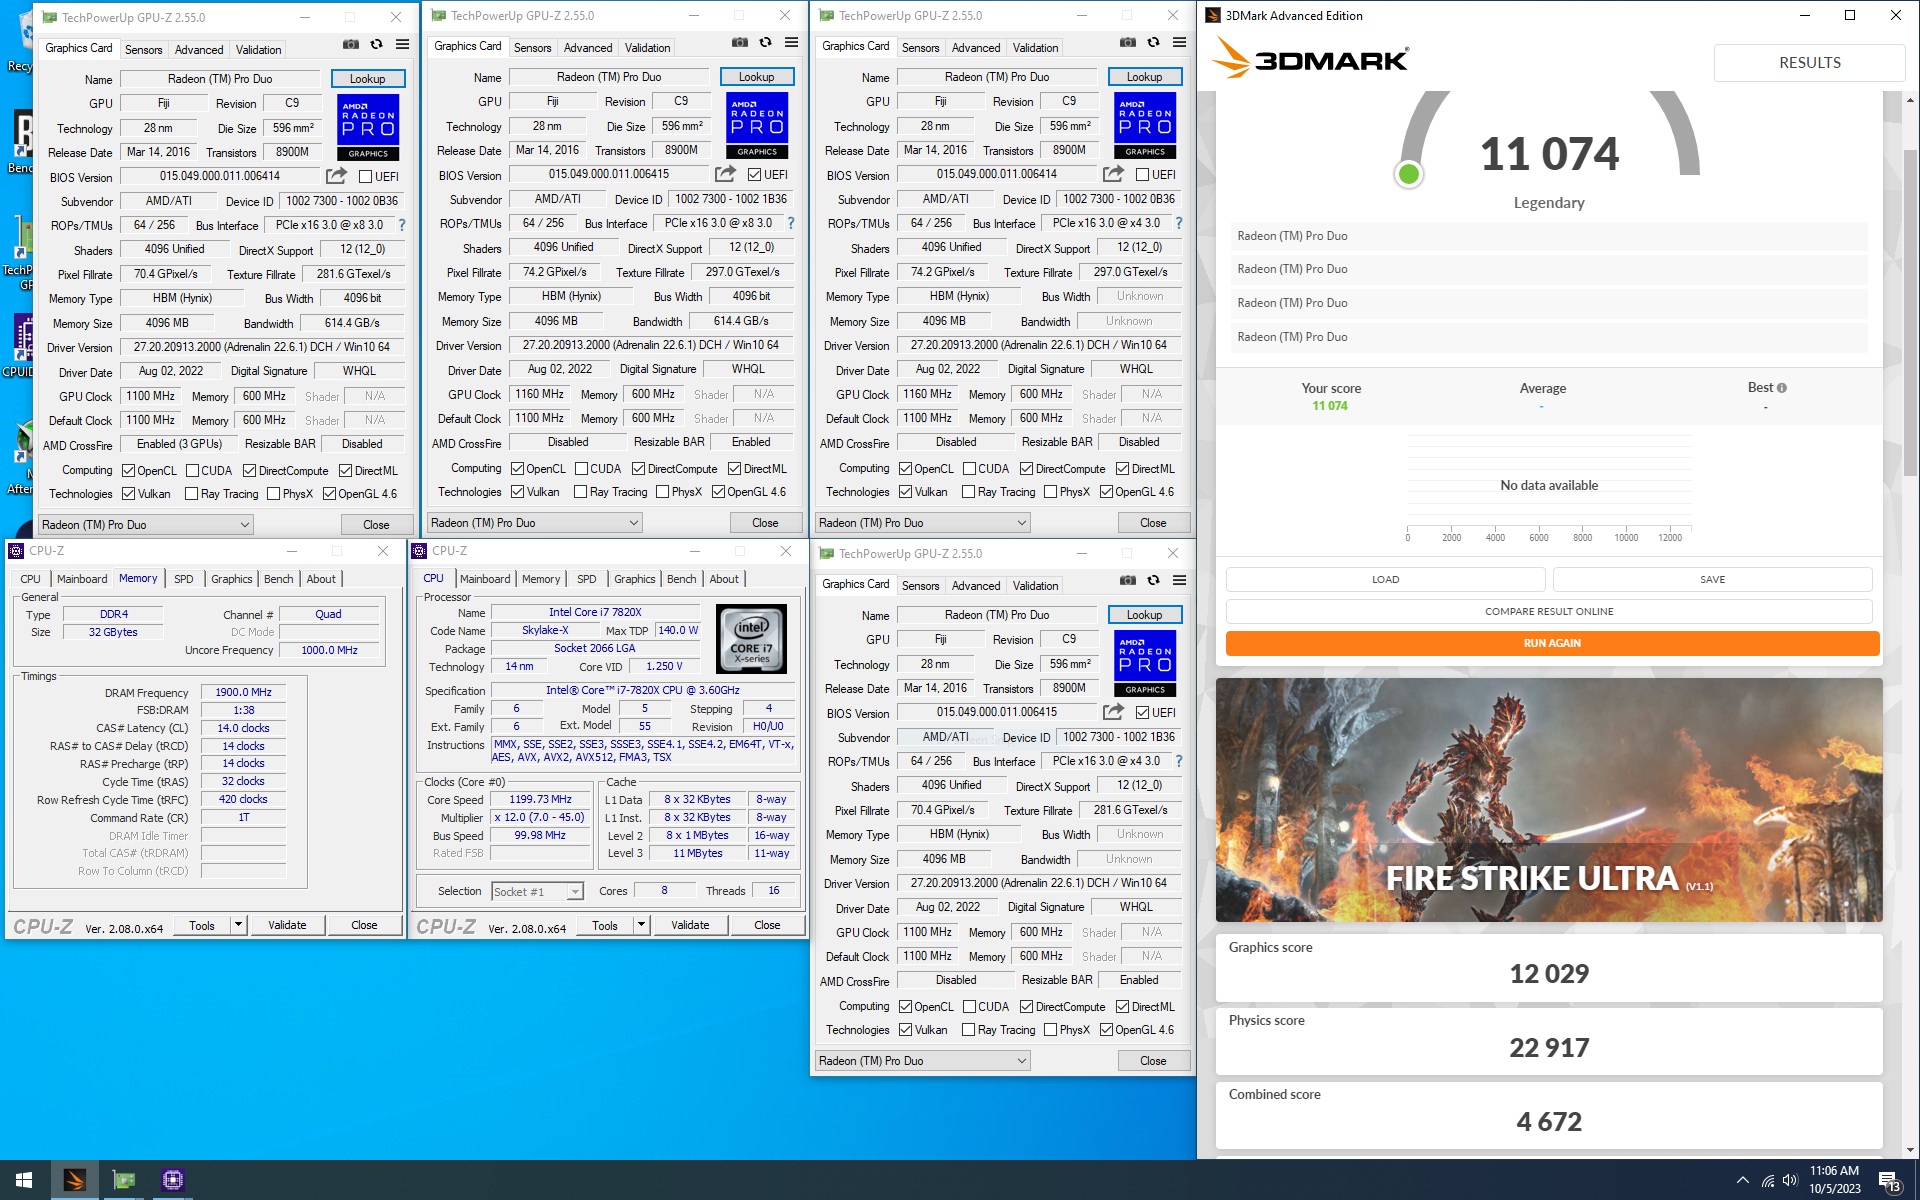Viewport: 1920px width, 1200px height.
Task: Toggle UEFI checkbox in top-left GPU-Z window
Action: click(366, 177)
